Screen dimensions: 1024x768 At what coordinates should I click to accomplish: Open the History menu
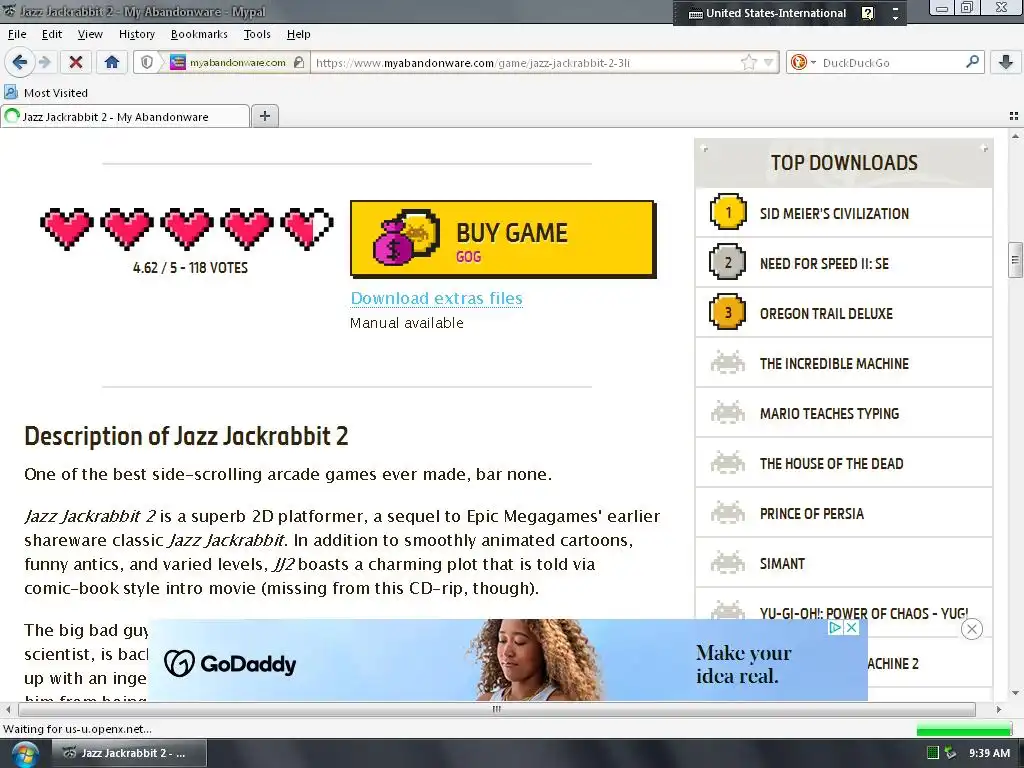point(136,34)
